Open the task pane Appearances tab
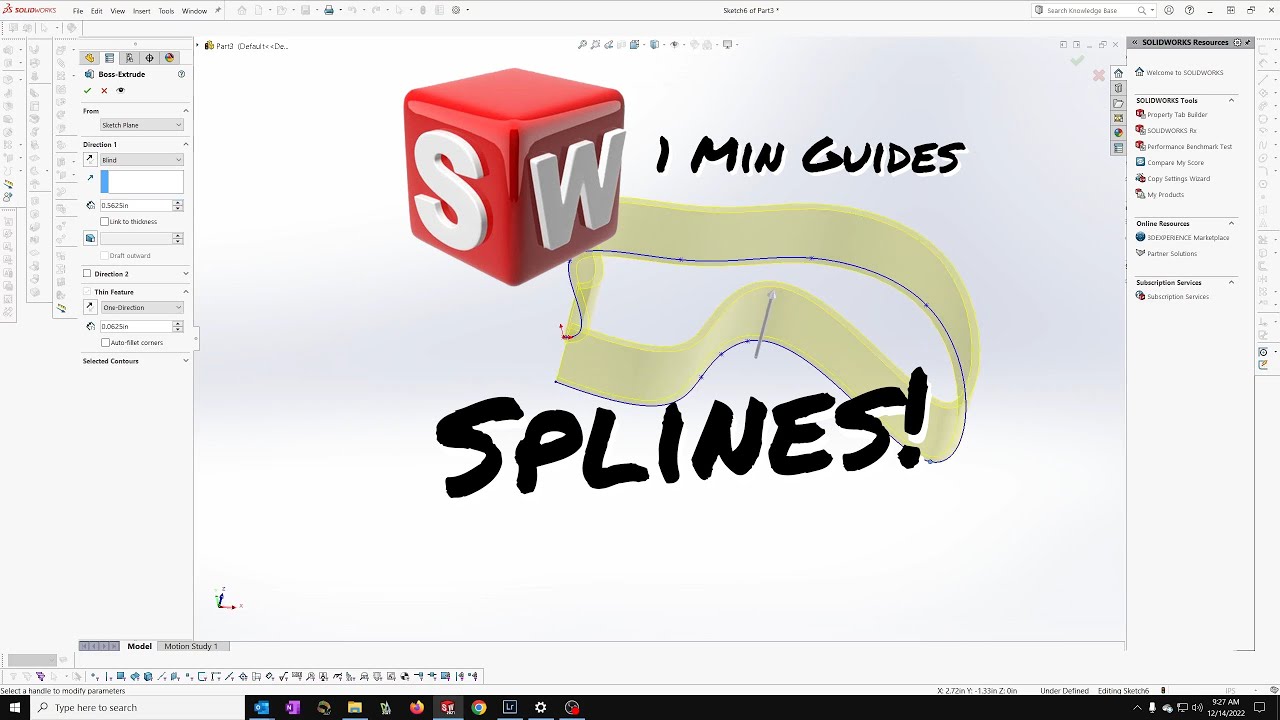Image resolution: width=1280 pixels, height=720 pixels. coord(1118,132)
